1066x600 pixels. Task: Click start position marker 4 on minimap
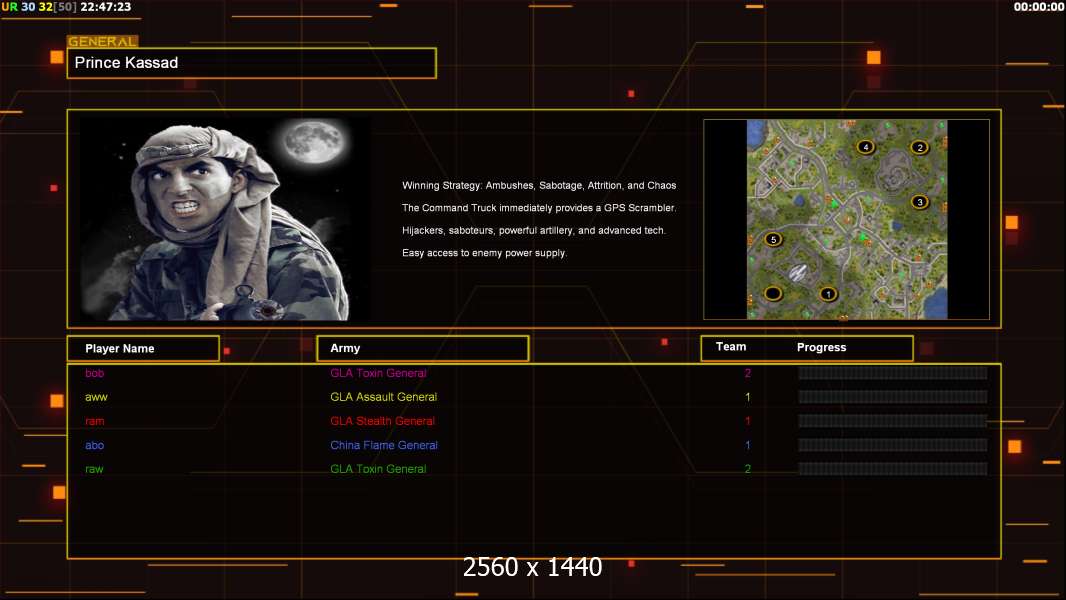coord(865,147)
